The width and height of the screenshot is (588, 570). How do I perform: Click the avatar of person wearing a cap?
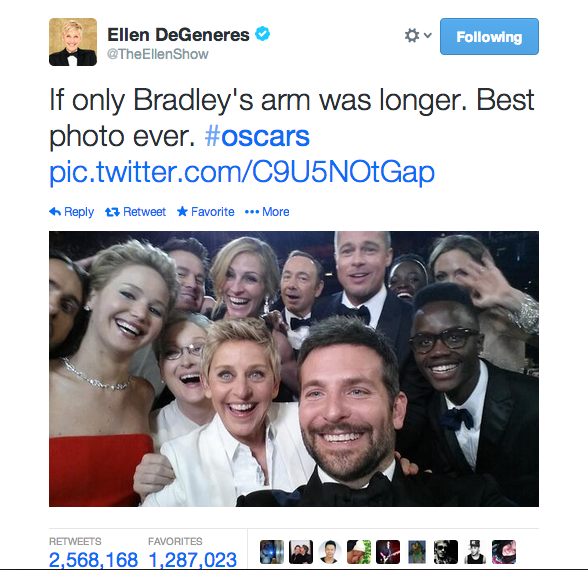475,552
